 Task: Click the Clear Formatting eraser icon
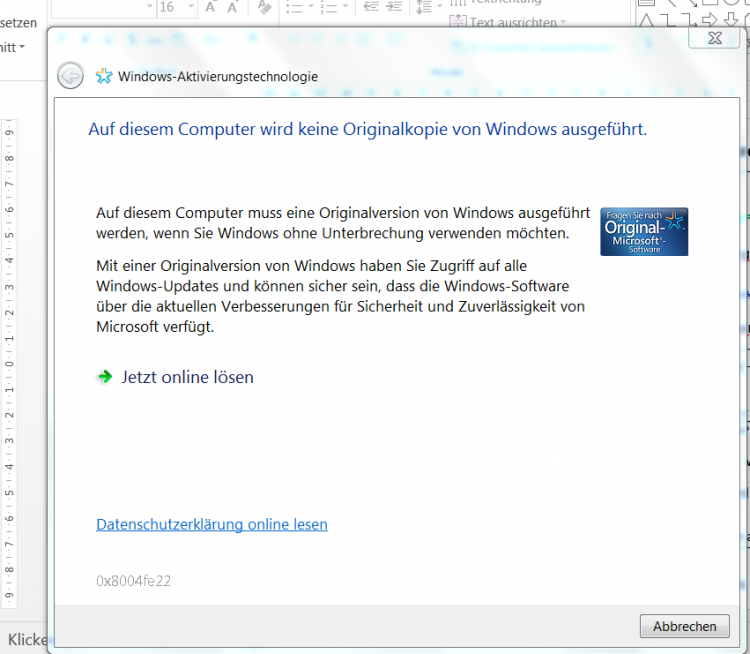point(264,7)
